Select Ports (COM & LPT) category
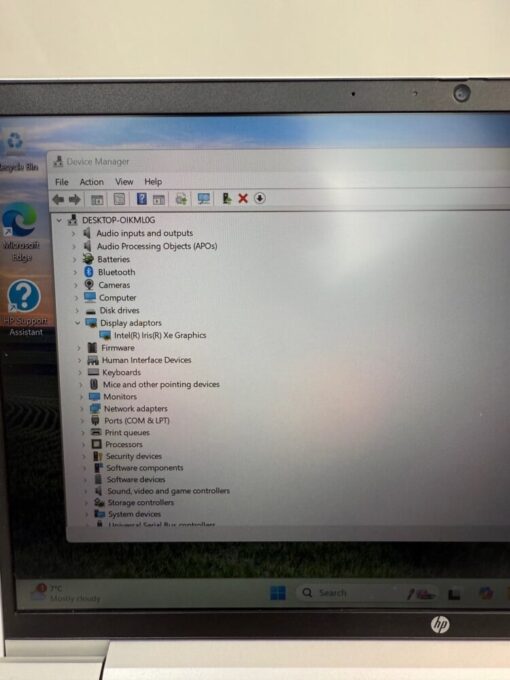The width and height of the screenshot is (510, 680). pyautogui.click(x=137, y=421)
